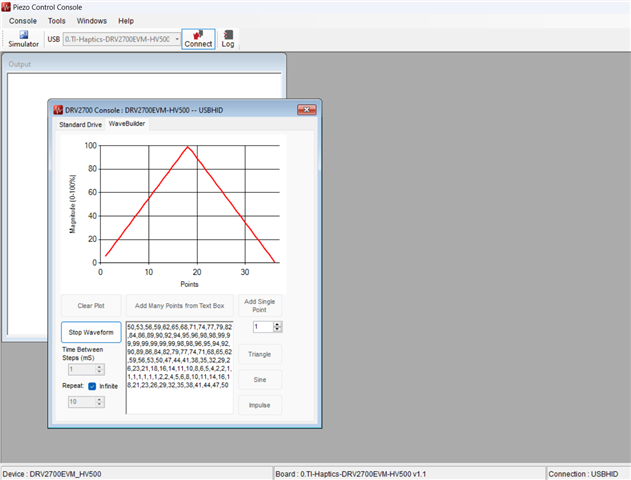Screen dimensions: 631x480
Task: Click the single point value field
Action: 263,327
